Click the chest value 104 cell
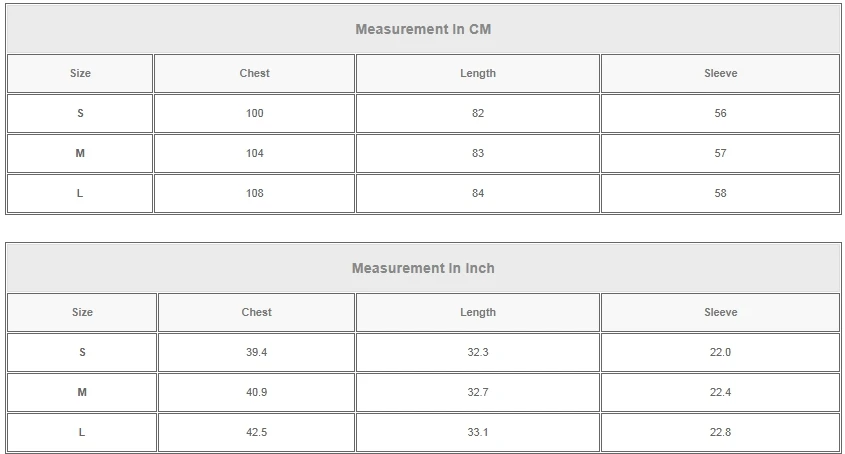This screenshot has width=845, height=454. 255,154
